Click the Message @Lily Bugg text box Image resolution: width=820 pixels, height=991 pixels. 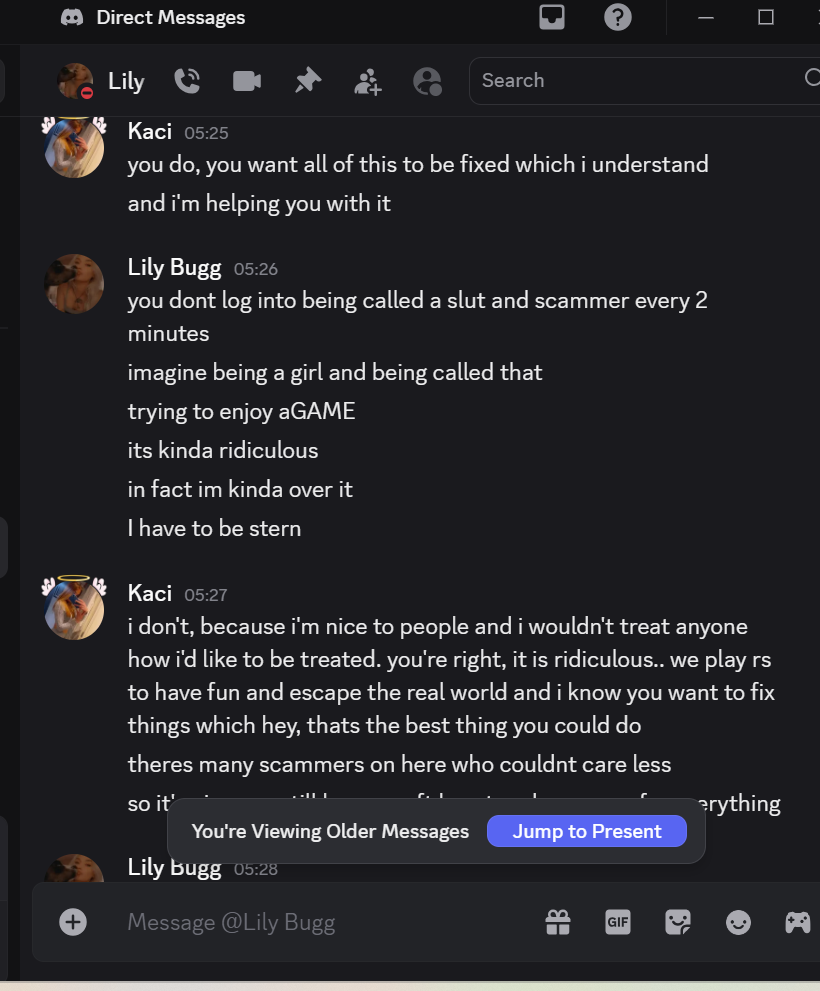tap(320, 922)
